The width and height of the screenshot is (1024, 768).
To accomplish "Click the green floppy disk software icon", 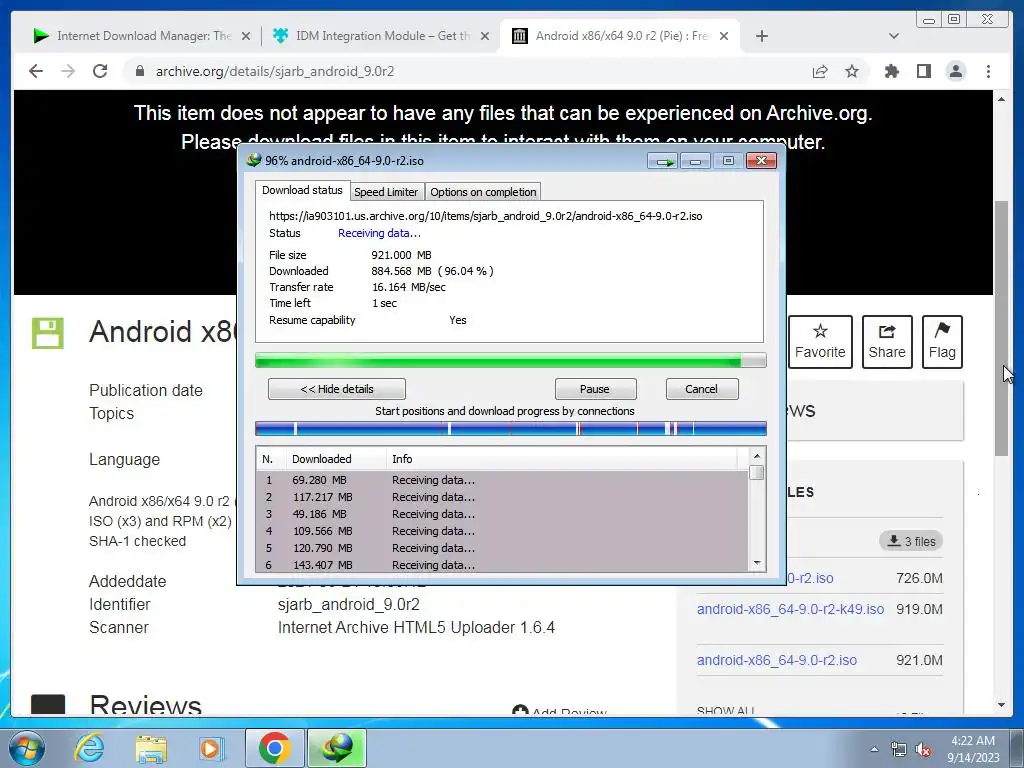I will tap(48, 333).
